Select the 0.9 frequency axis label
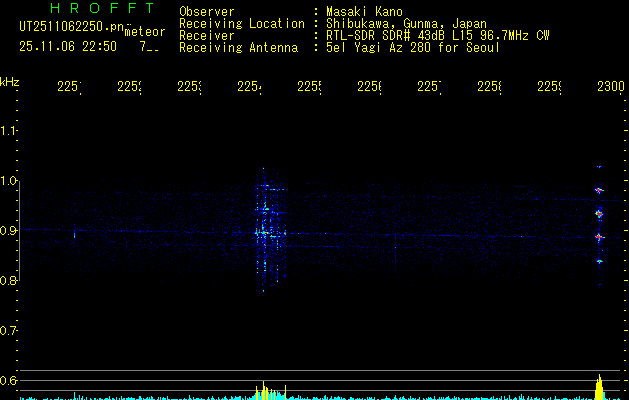 [10, 231]
